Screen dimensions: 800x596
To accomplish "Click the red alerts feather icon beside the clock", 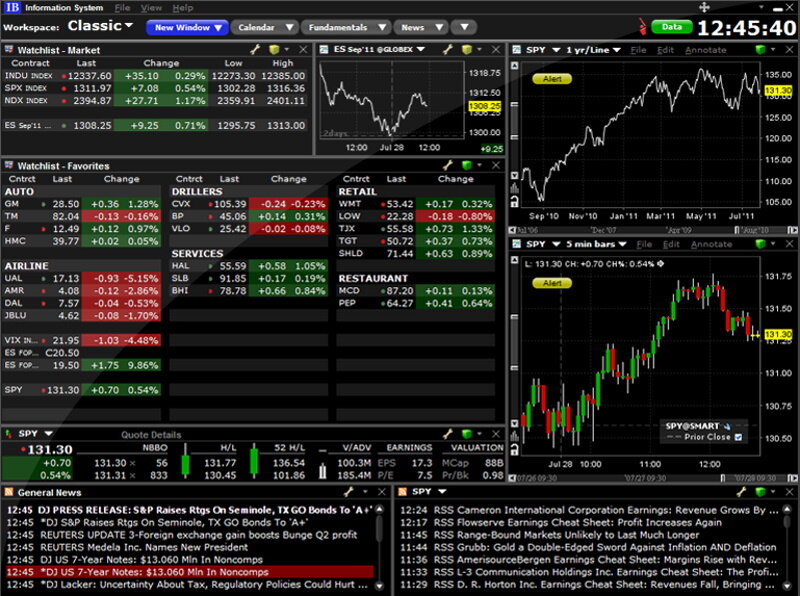I will pos(643,24).
